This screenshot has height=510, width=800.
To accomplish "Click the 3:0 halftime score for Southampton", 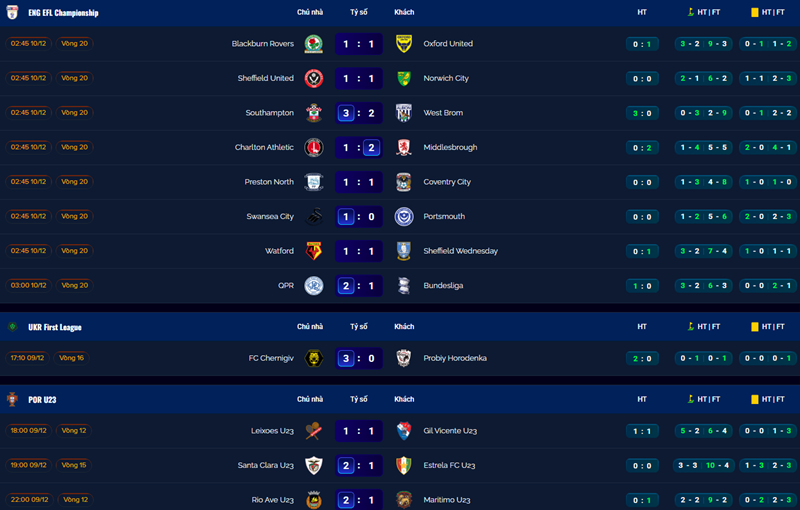I will 642,113.
